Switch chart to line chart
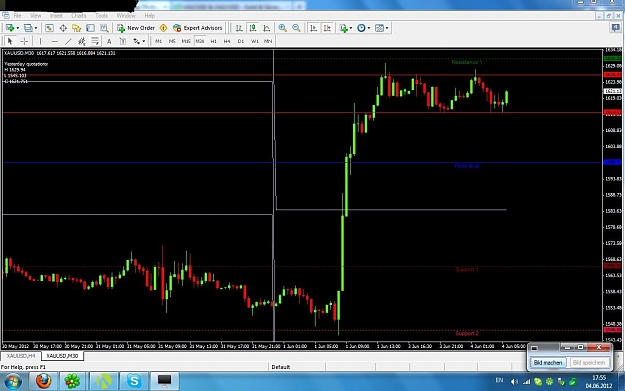 pyautogui.click(x=267, y=28)
